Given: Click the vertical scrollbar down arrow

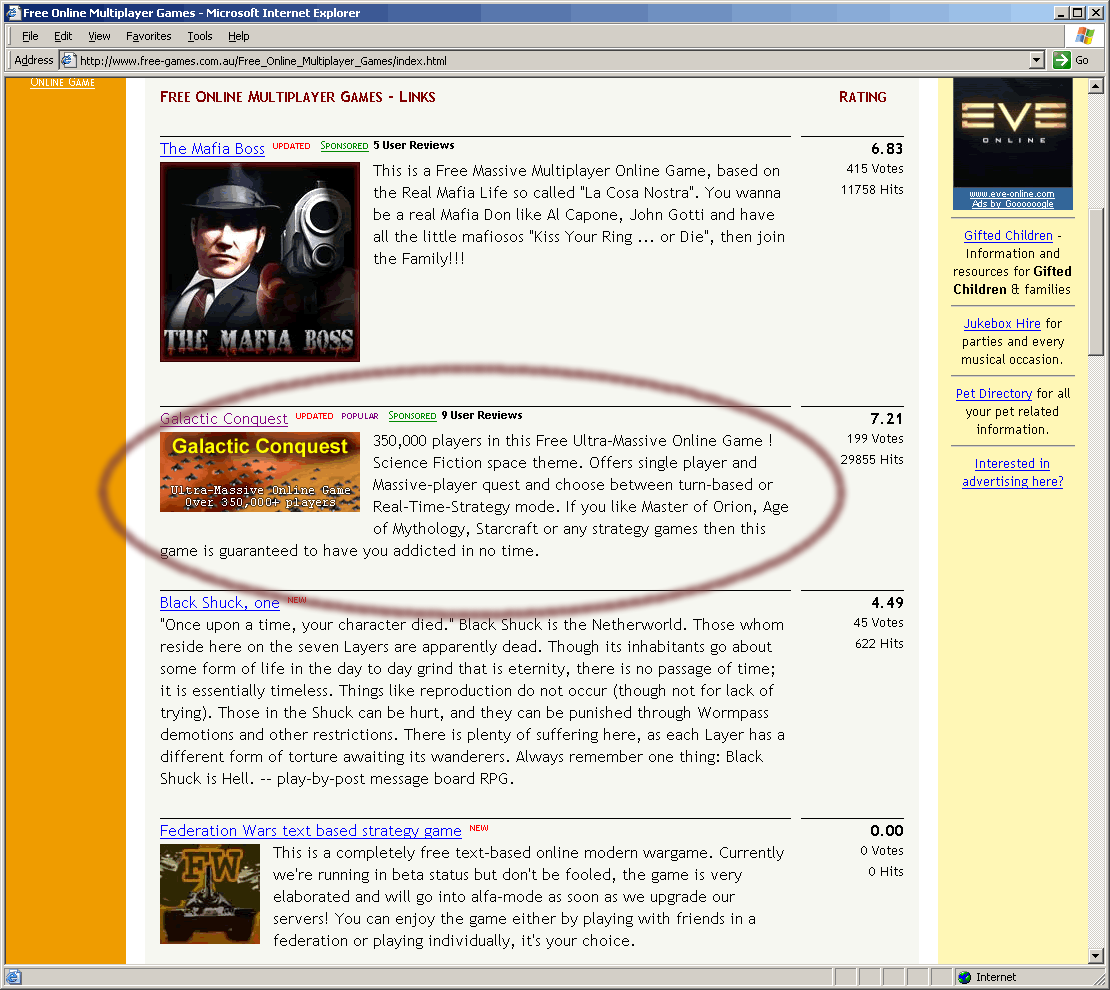Looking at the screenshot, I should (1096, 957).
